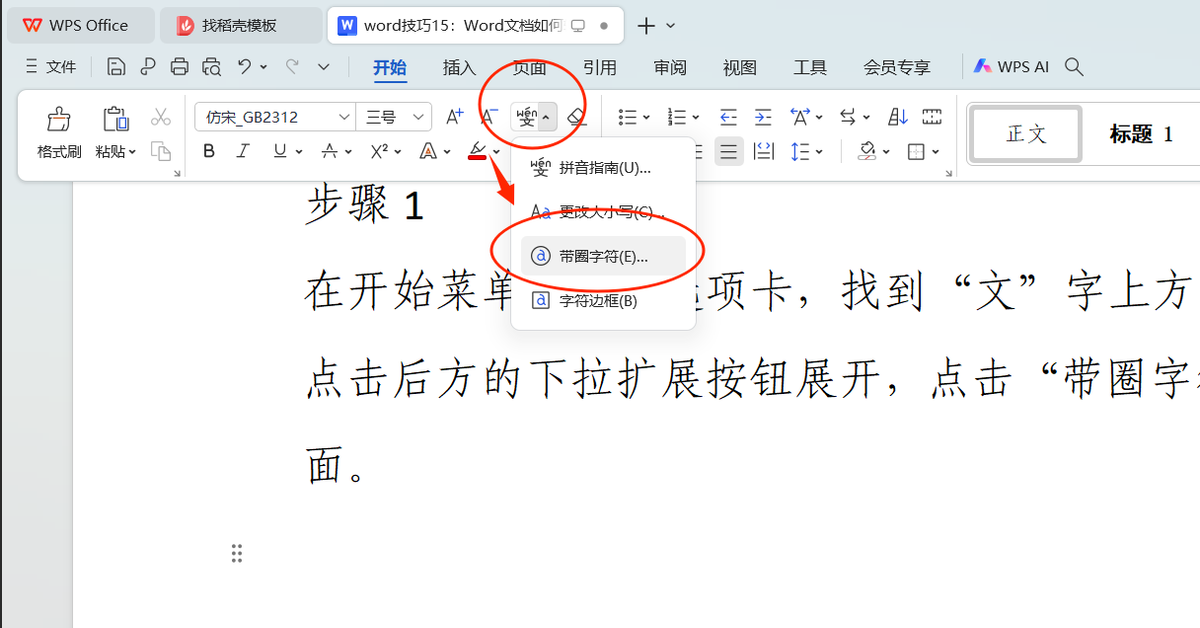The image size is (1200, 628).
Task: Apply the 标题 1 style
Action: point(1141,133)
